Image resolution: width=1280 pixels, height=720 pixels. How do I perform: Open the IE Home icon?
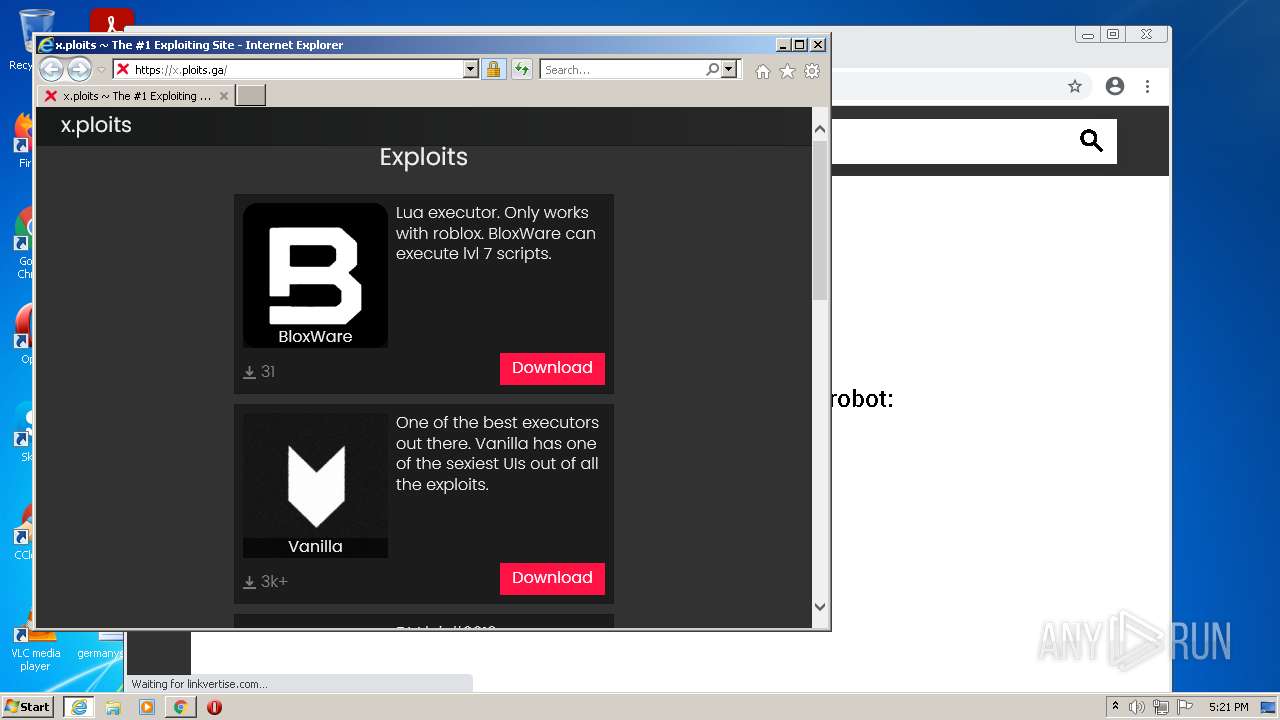(x=763, y=71)
